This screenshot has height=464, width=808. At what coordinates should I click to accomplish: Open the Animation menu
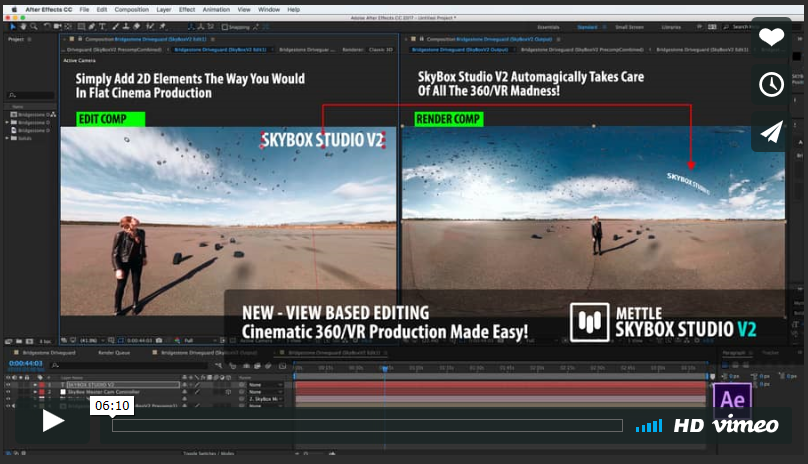pos(216,9)
